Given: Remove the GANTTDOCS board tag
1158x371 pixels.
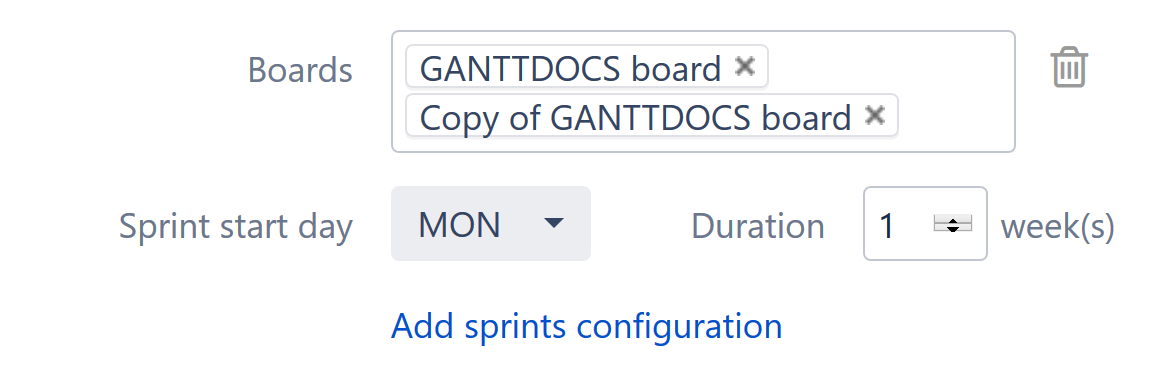Looking at the screenshot, I should coord(744,67).
